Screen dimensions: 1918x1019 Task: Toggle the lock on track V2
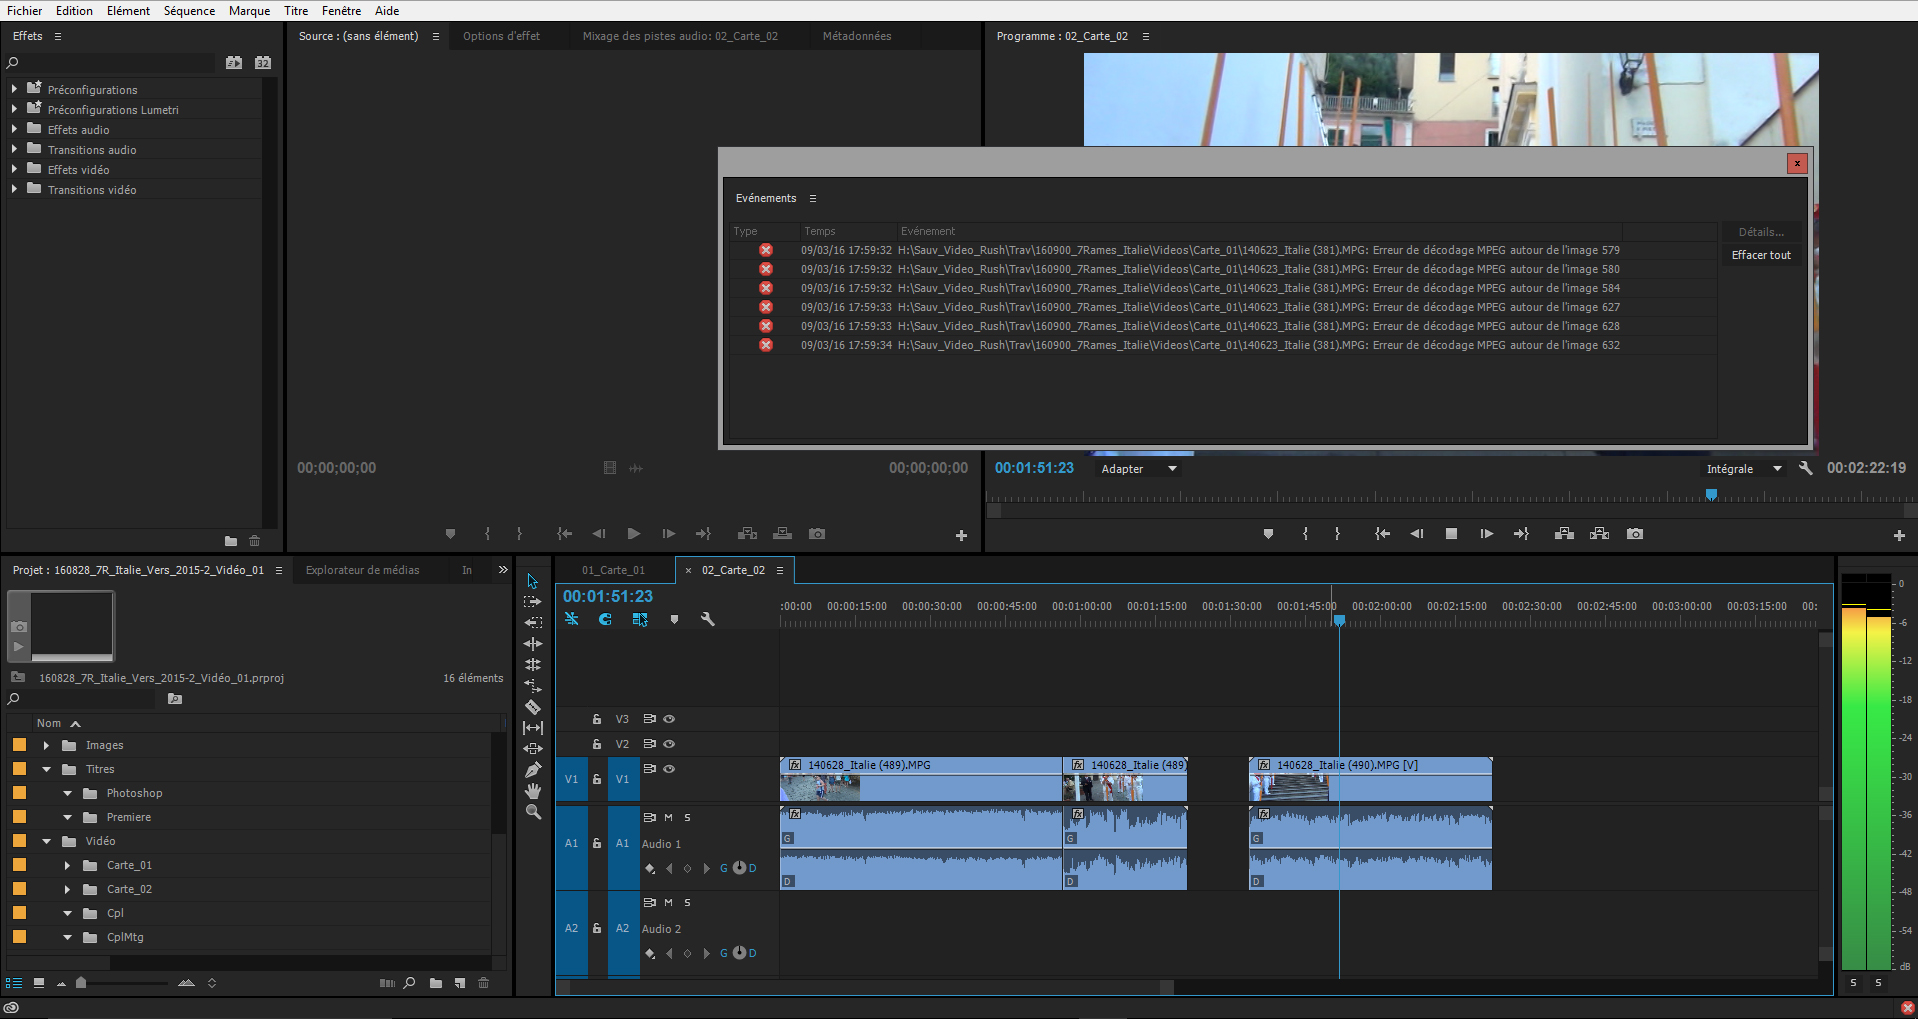pyautogui.click(x=597, y=744)
